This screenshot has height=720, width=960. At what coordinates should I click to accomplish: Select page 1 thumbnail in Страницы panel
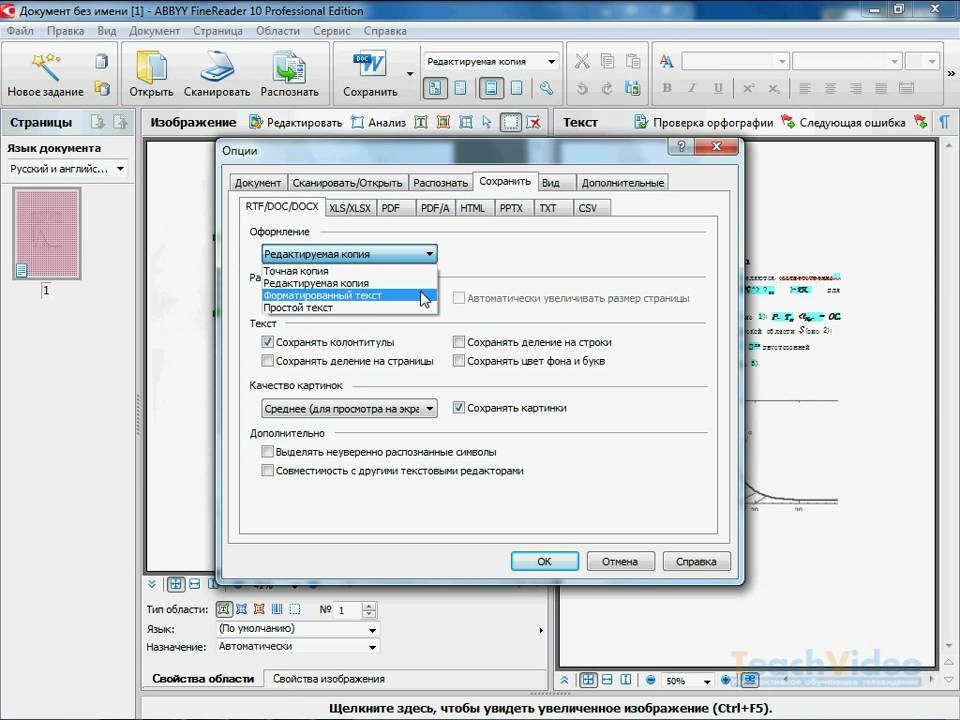click(47, 233)
